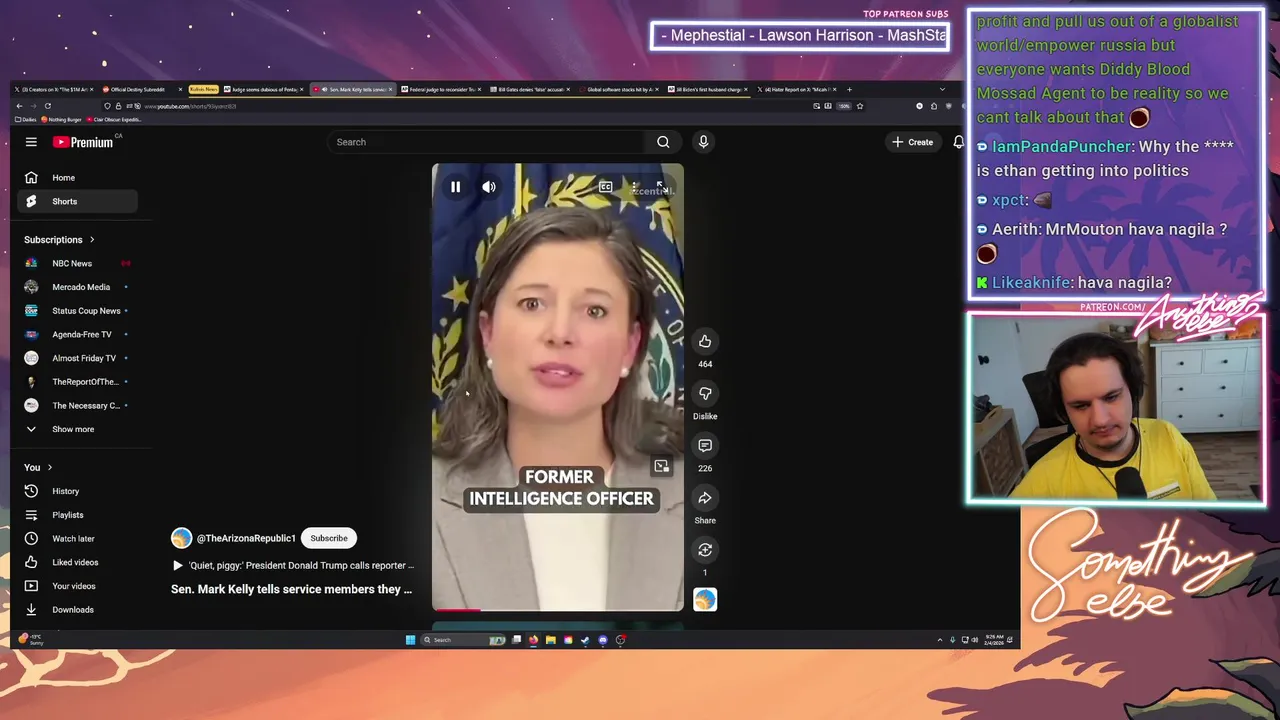The width and height of the screenshot is (1280, 720).
Task: Share this Short via arrow icon
Action: pos(705,498)
